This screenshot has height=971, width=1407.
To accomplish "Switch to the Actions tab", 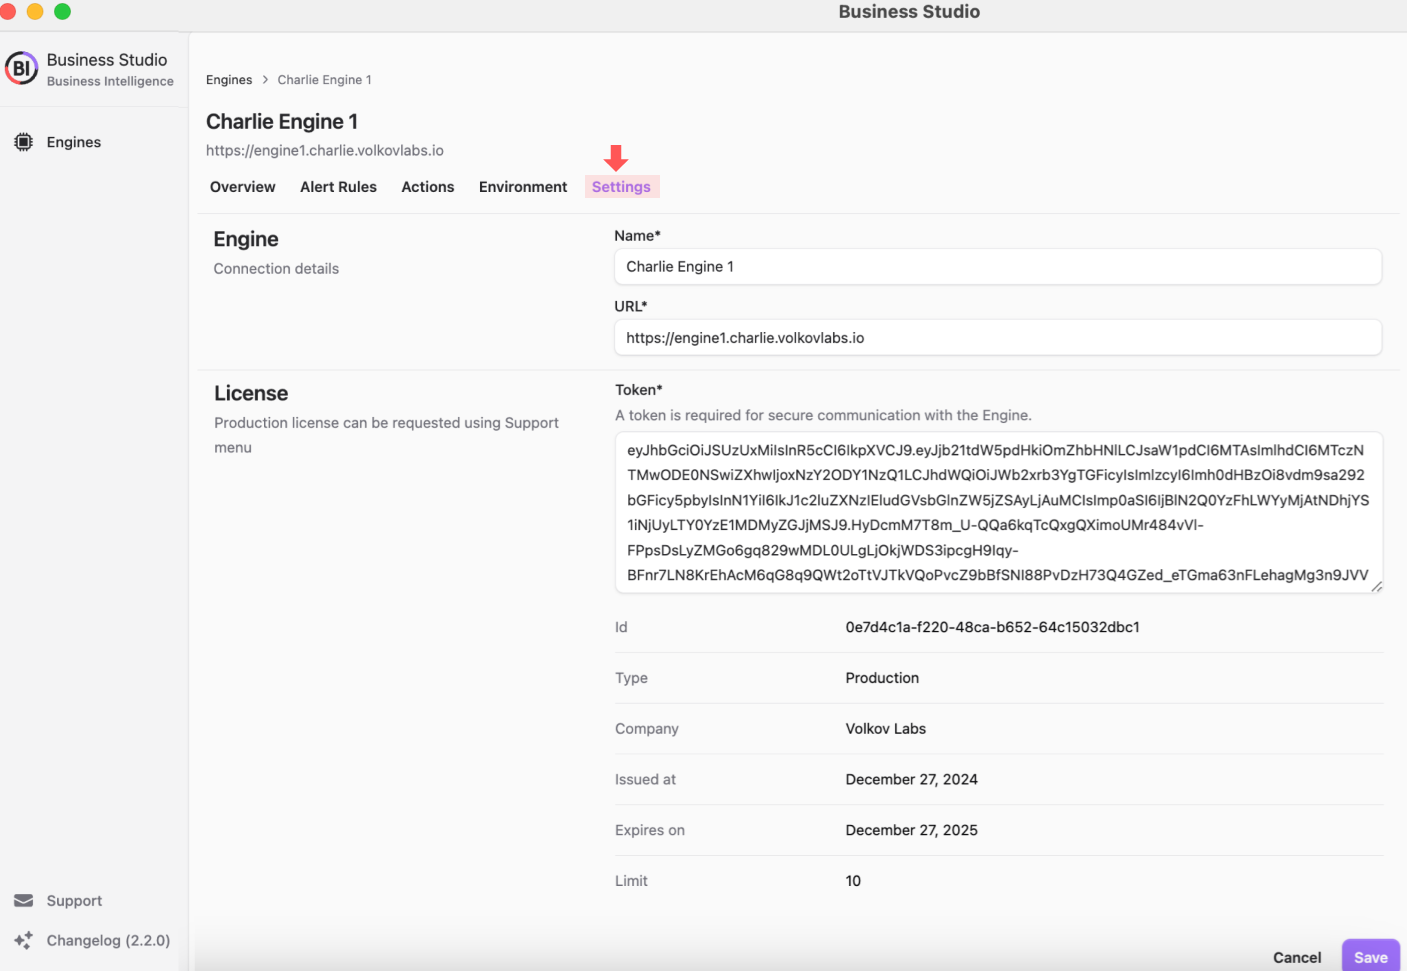I will (428, 187).
